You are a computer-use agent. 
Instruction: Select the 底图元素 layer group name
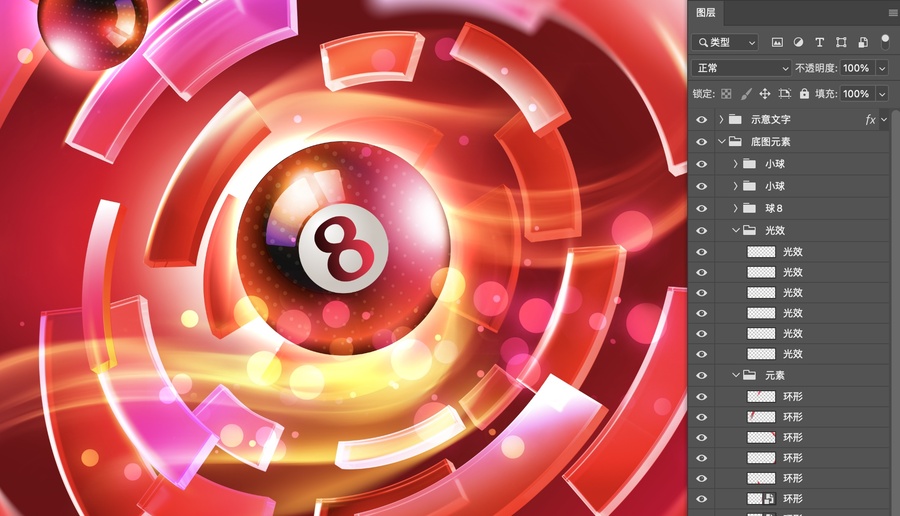771,142
